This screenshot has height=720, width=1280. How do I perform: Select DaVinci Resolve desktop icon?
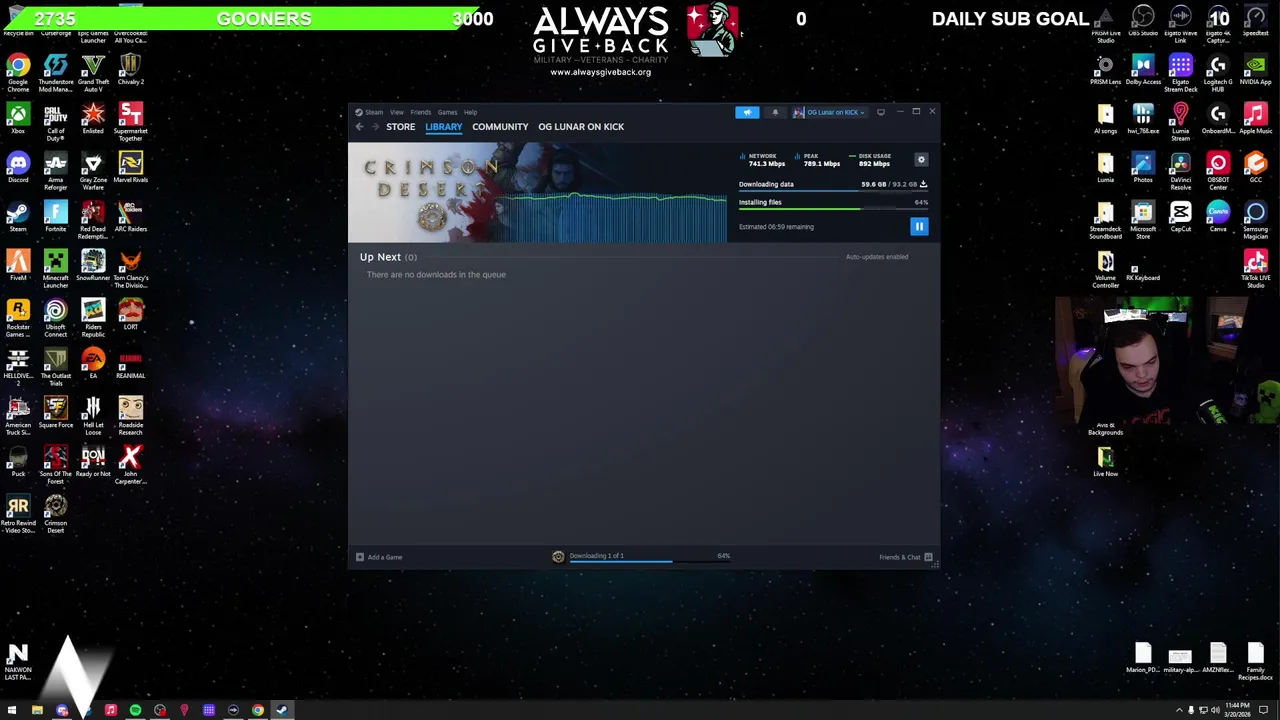click(1180, 172)
